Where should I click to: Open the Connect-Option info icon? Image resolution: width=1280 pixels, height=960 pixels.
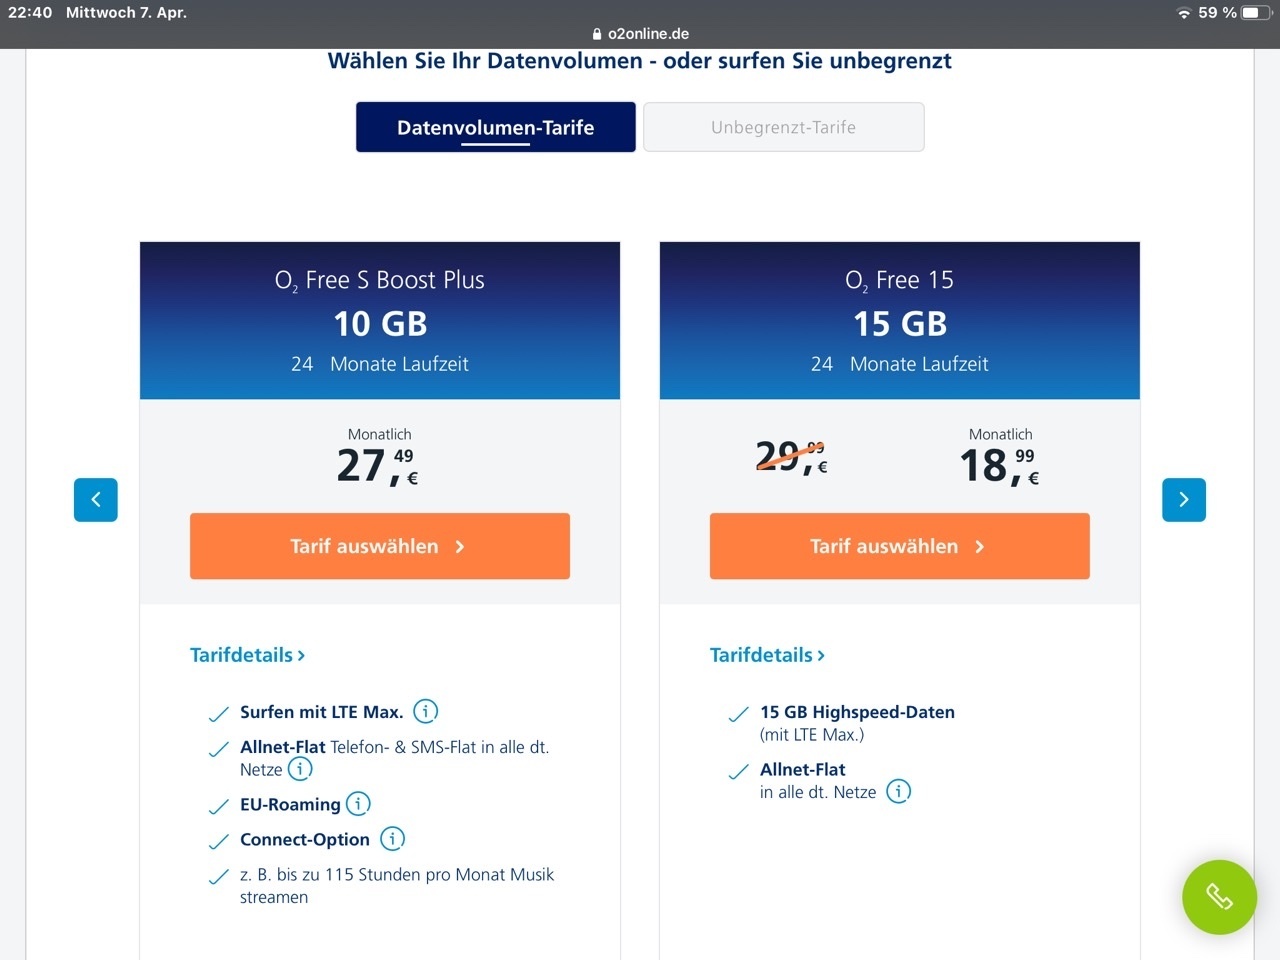point(392,839)
